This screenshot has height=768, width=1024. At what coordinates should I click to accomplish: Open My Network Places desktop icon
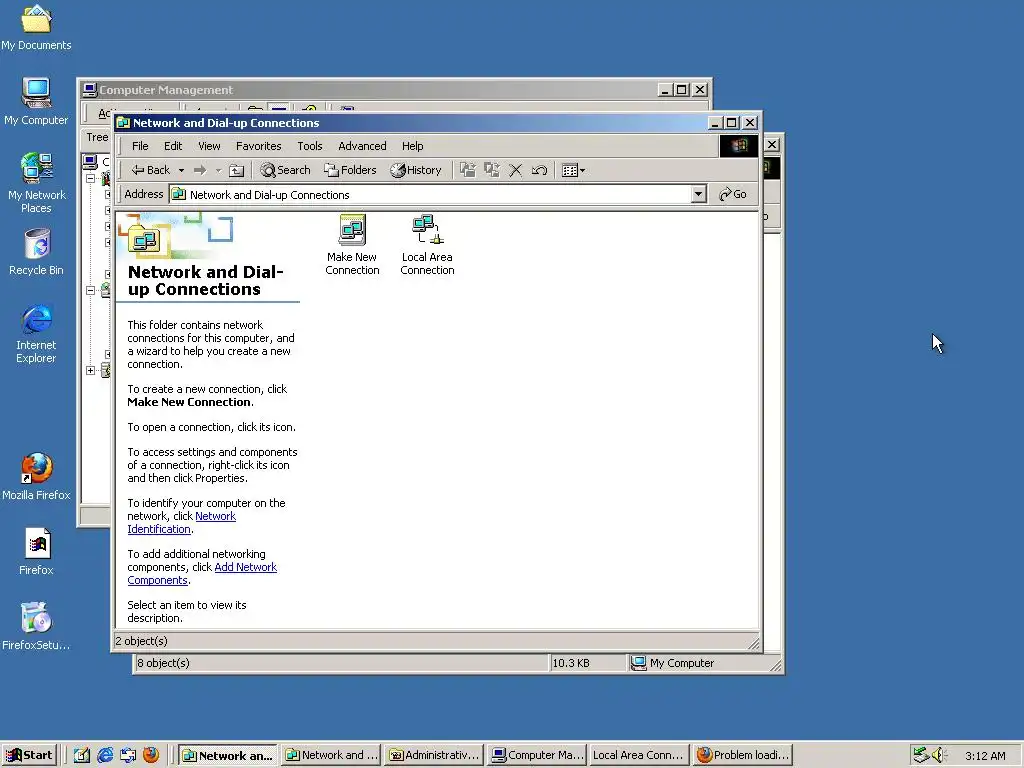point(36,183)
